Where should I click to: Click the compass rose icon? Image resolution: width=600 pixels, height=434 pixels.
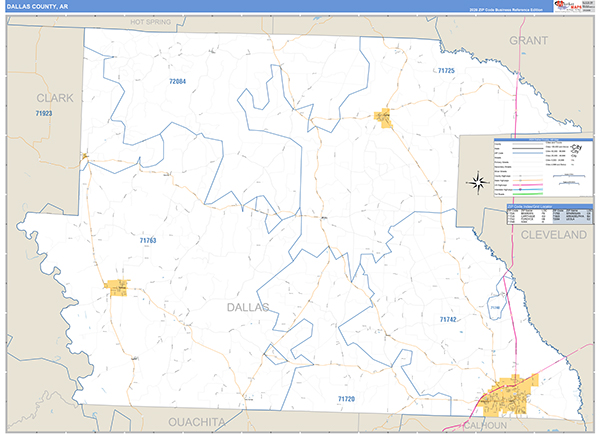477,183
